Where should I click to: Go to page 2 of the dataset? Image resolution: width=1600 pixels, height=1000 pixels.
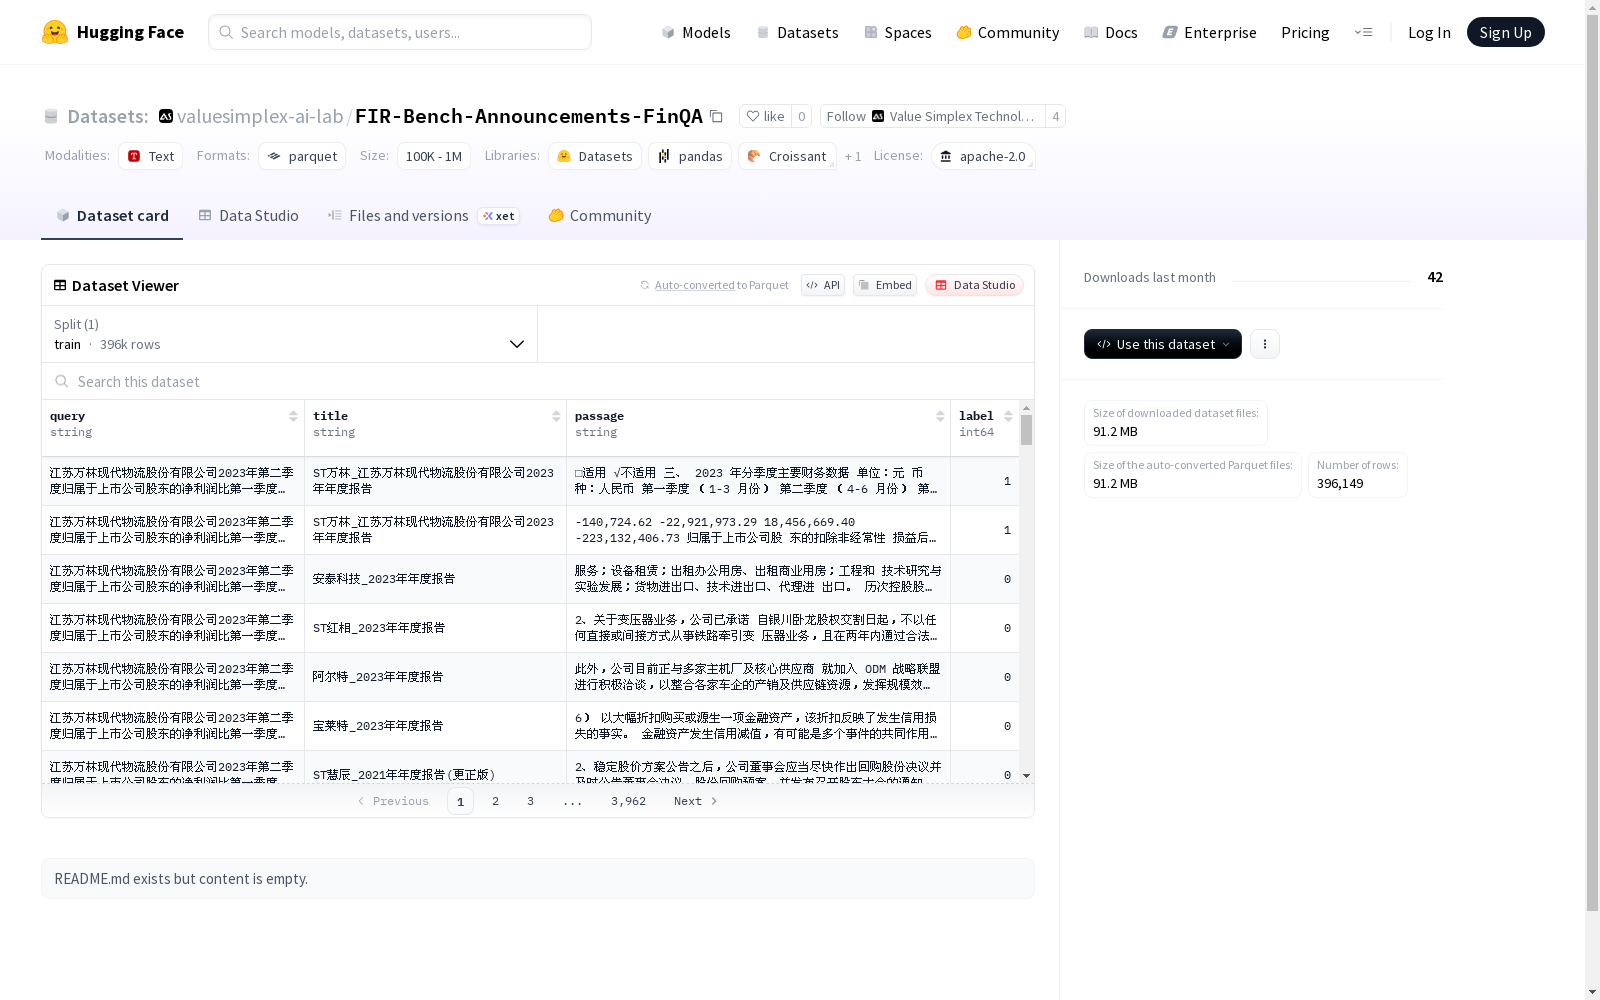pos(495,801)
